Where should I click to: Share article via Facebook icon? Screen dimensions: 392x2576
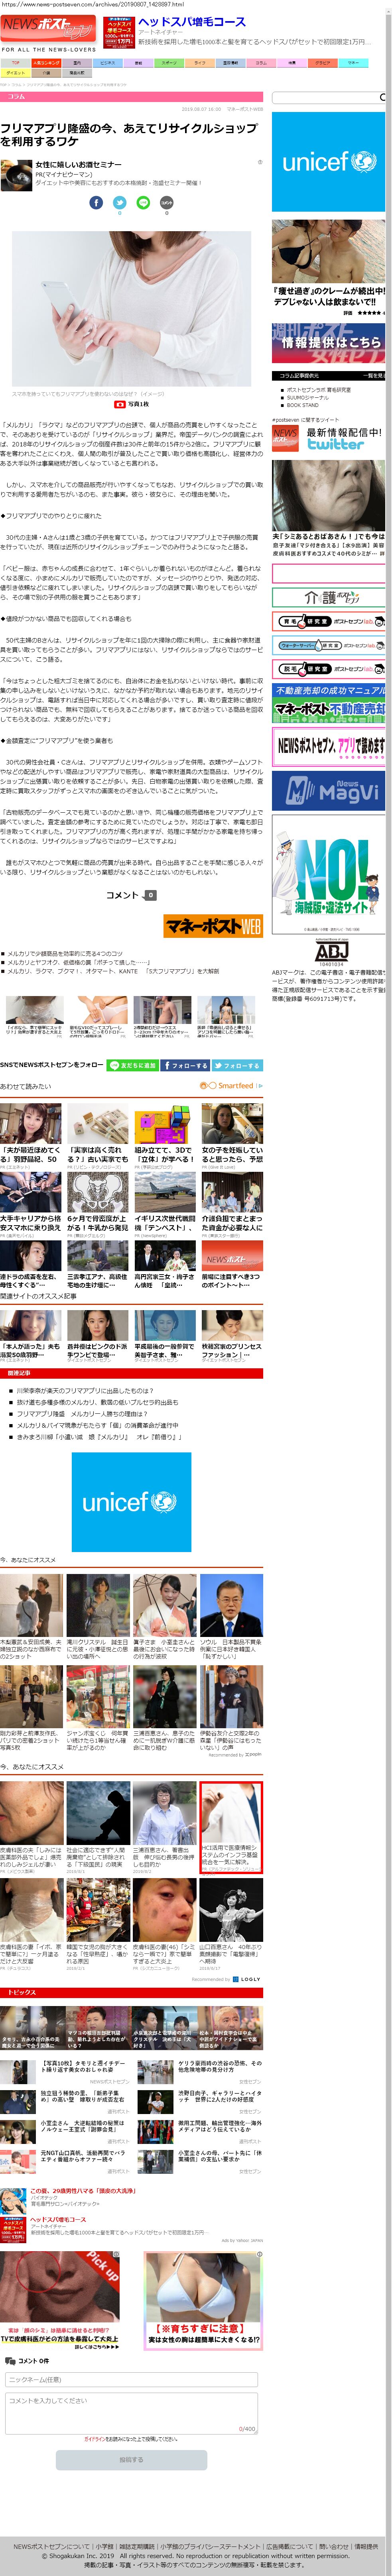tap(96, 203)
